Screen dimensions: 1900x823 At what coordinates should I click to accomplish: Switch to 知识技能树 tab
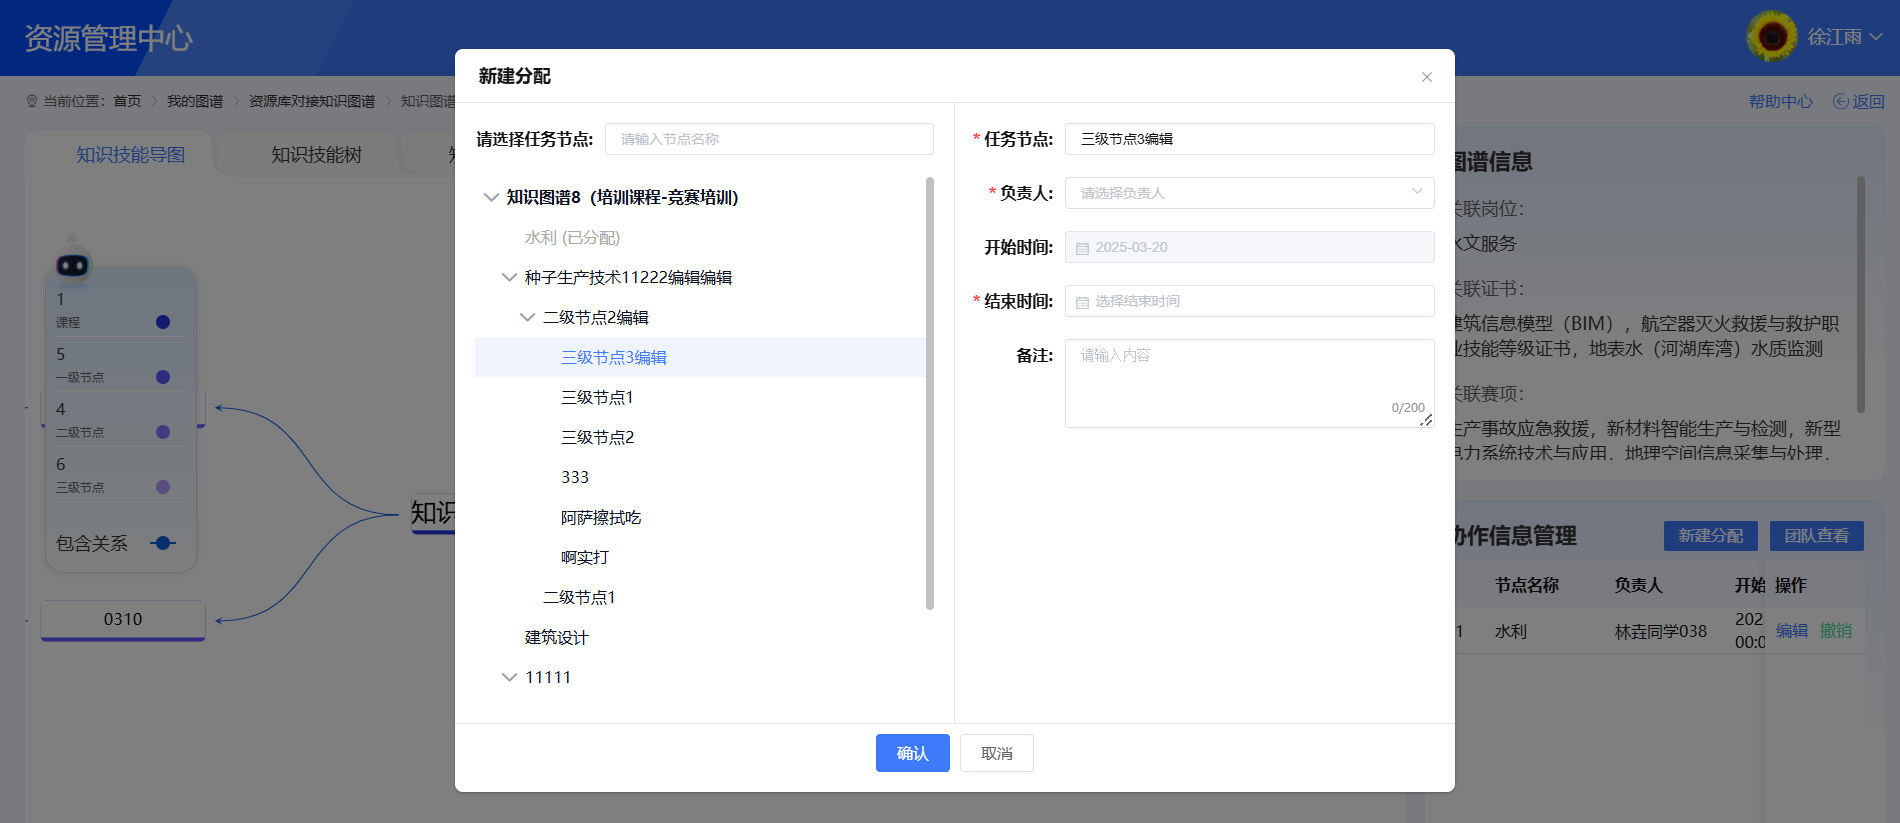click(x=316, y=155)
